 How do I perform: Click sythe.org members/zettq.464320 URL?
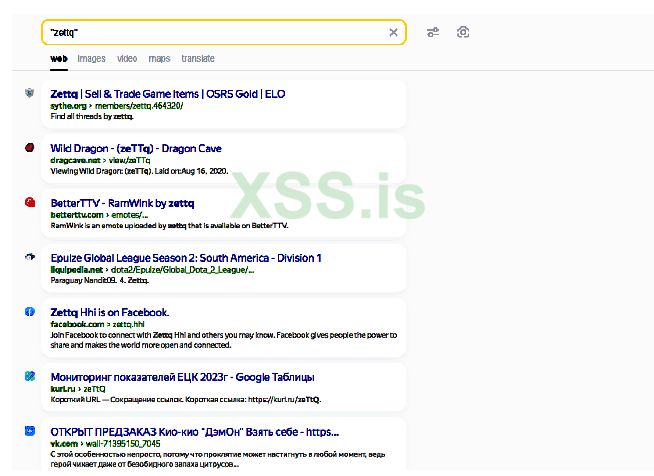coord(117,106)
